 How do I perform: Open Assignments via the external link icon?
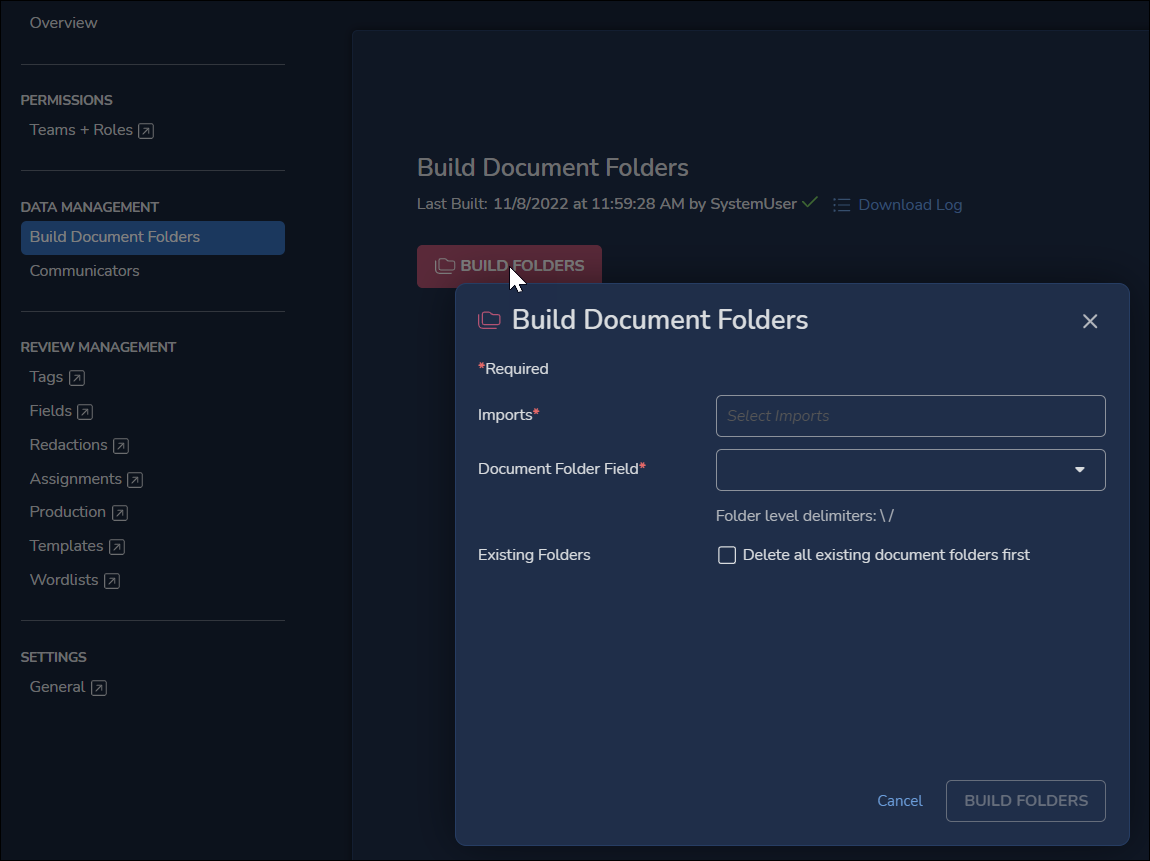point(136,479)
